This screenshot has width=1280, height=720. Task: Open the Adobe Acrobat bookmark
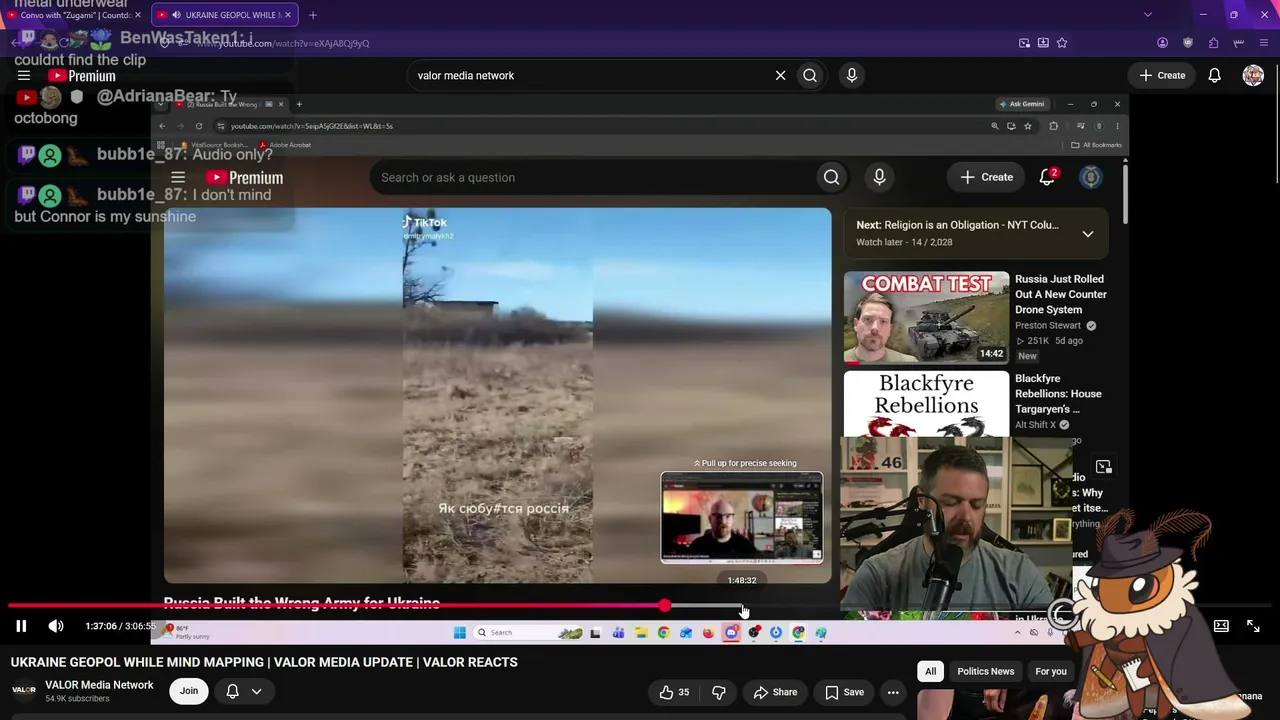pyautogui.click(x=286, y=145)
